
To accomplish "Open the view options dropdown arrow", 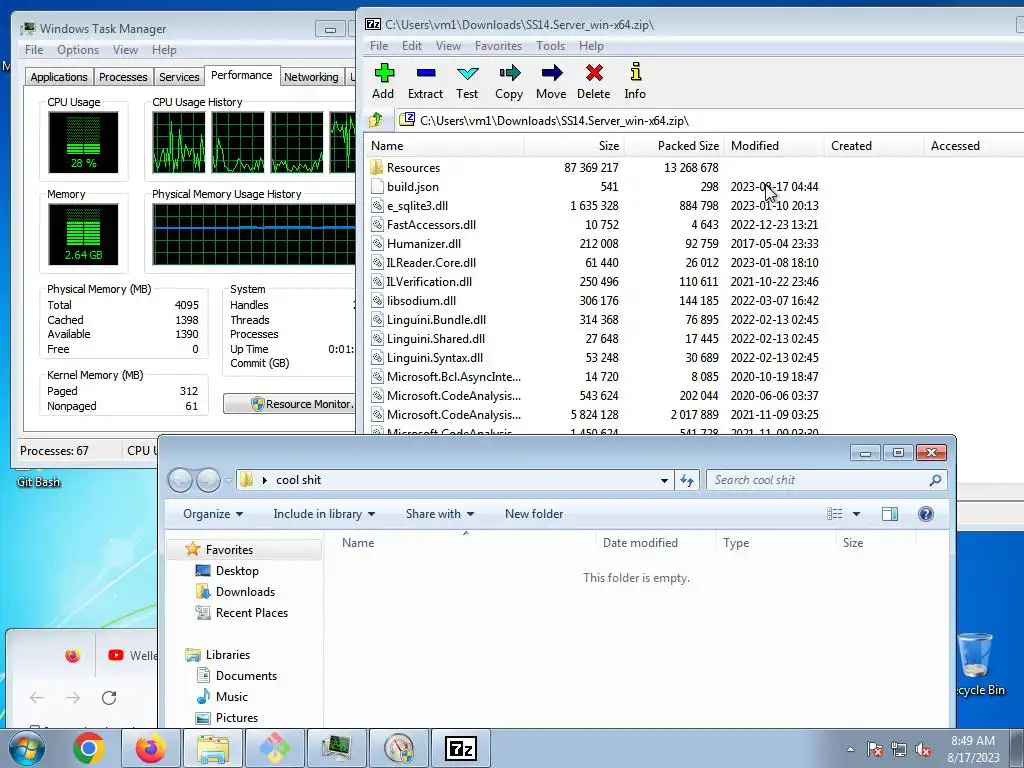I will 856,514.
